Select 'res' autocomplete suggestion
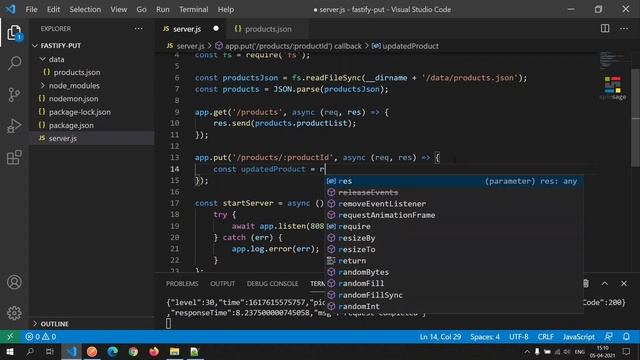 pos(454,181)
